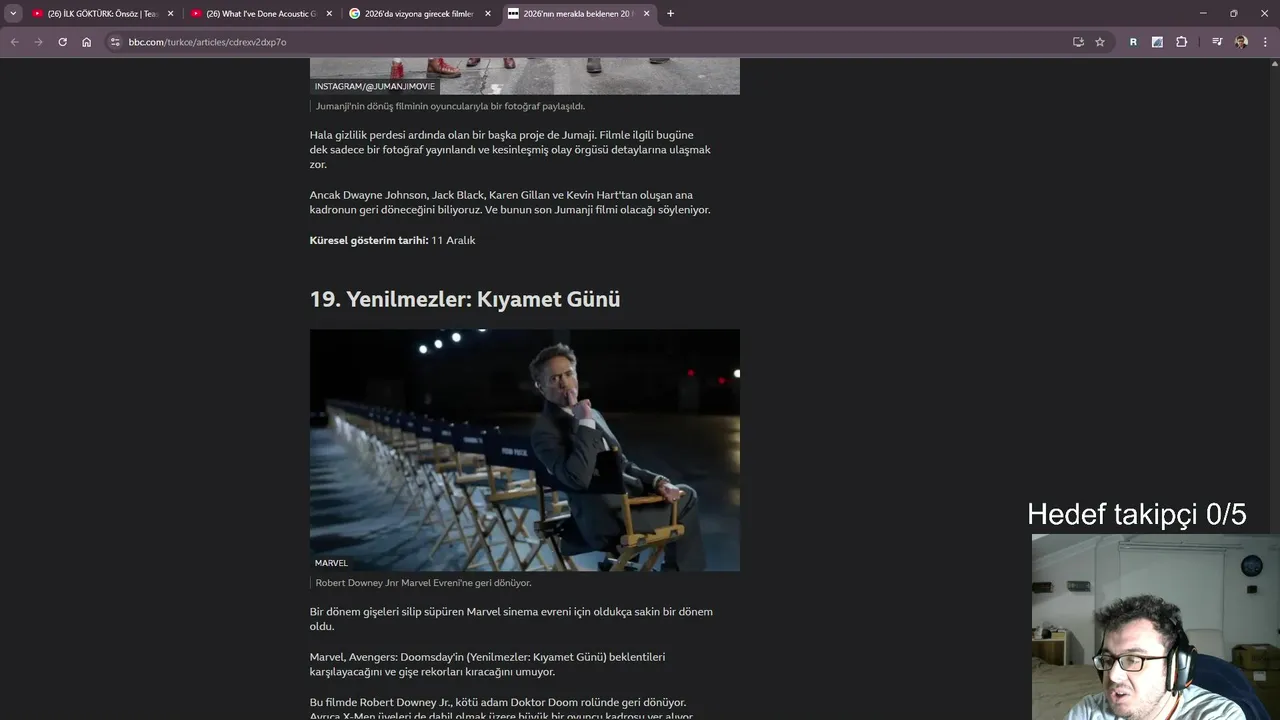Click the streamer webcam overlay
The width and height of the screenshot is (1280, 720).
(1156, 627)
